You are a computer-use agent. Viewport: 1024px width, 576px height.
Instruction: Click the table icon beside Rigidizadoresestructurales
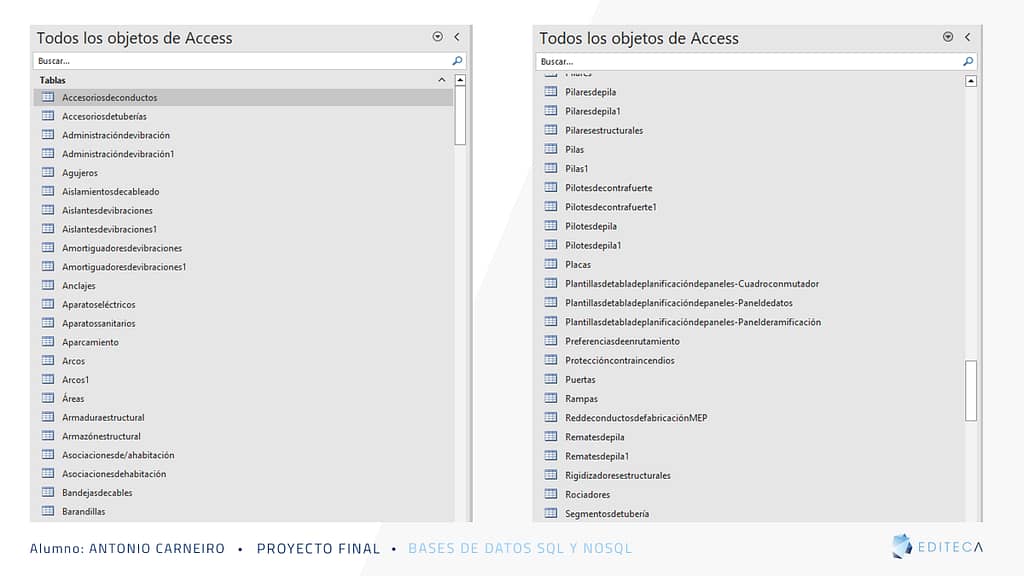551,475
